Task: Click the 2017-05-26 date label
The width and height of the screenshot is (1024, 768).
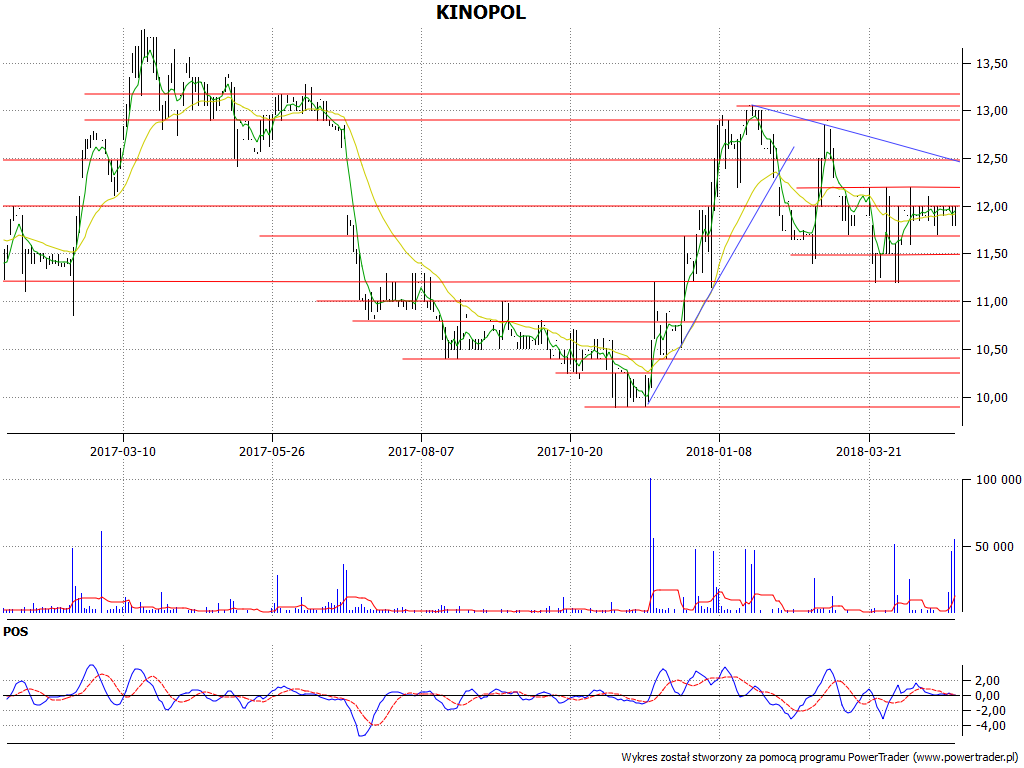Action: [272, 451]
